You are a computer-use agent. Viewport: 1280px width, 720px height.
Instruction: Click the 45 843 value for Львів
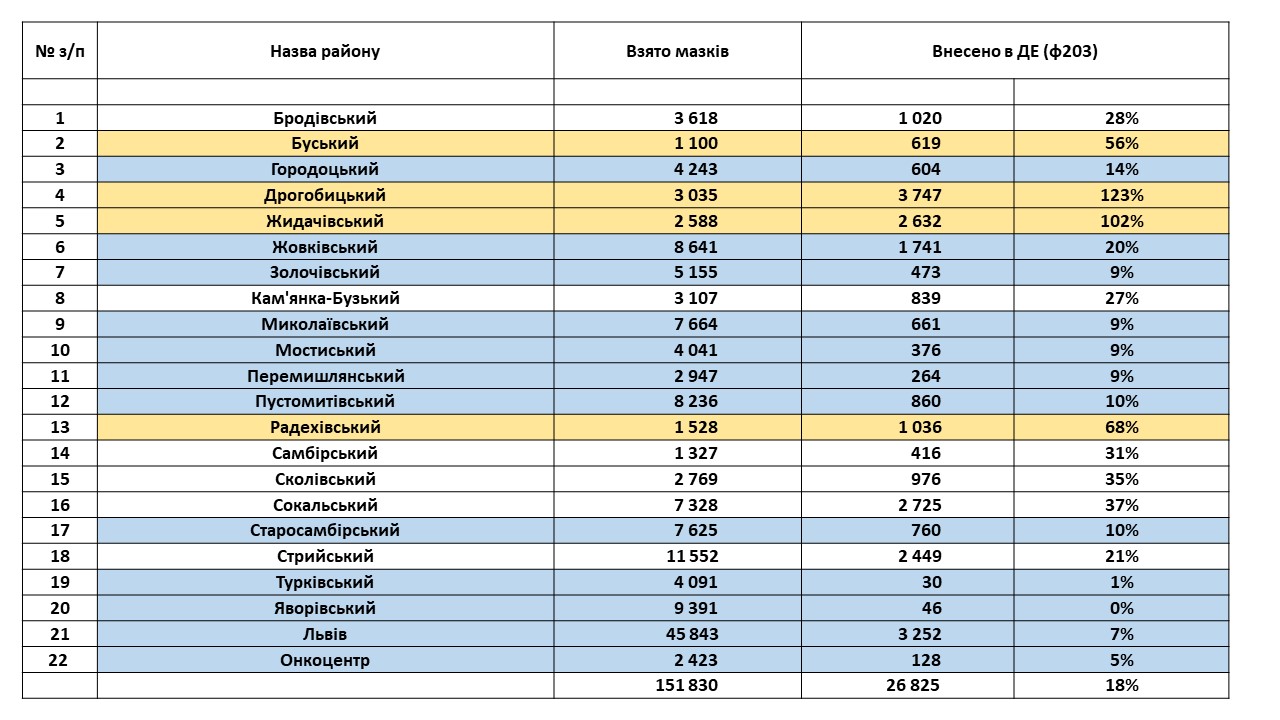point(677,634)
